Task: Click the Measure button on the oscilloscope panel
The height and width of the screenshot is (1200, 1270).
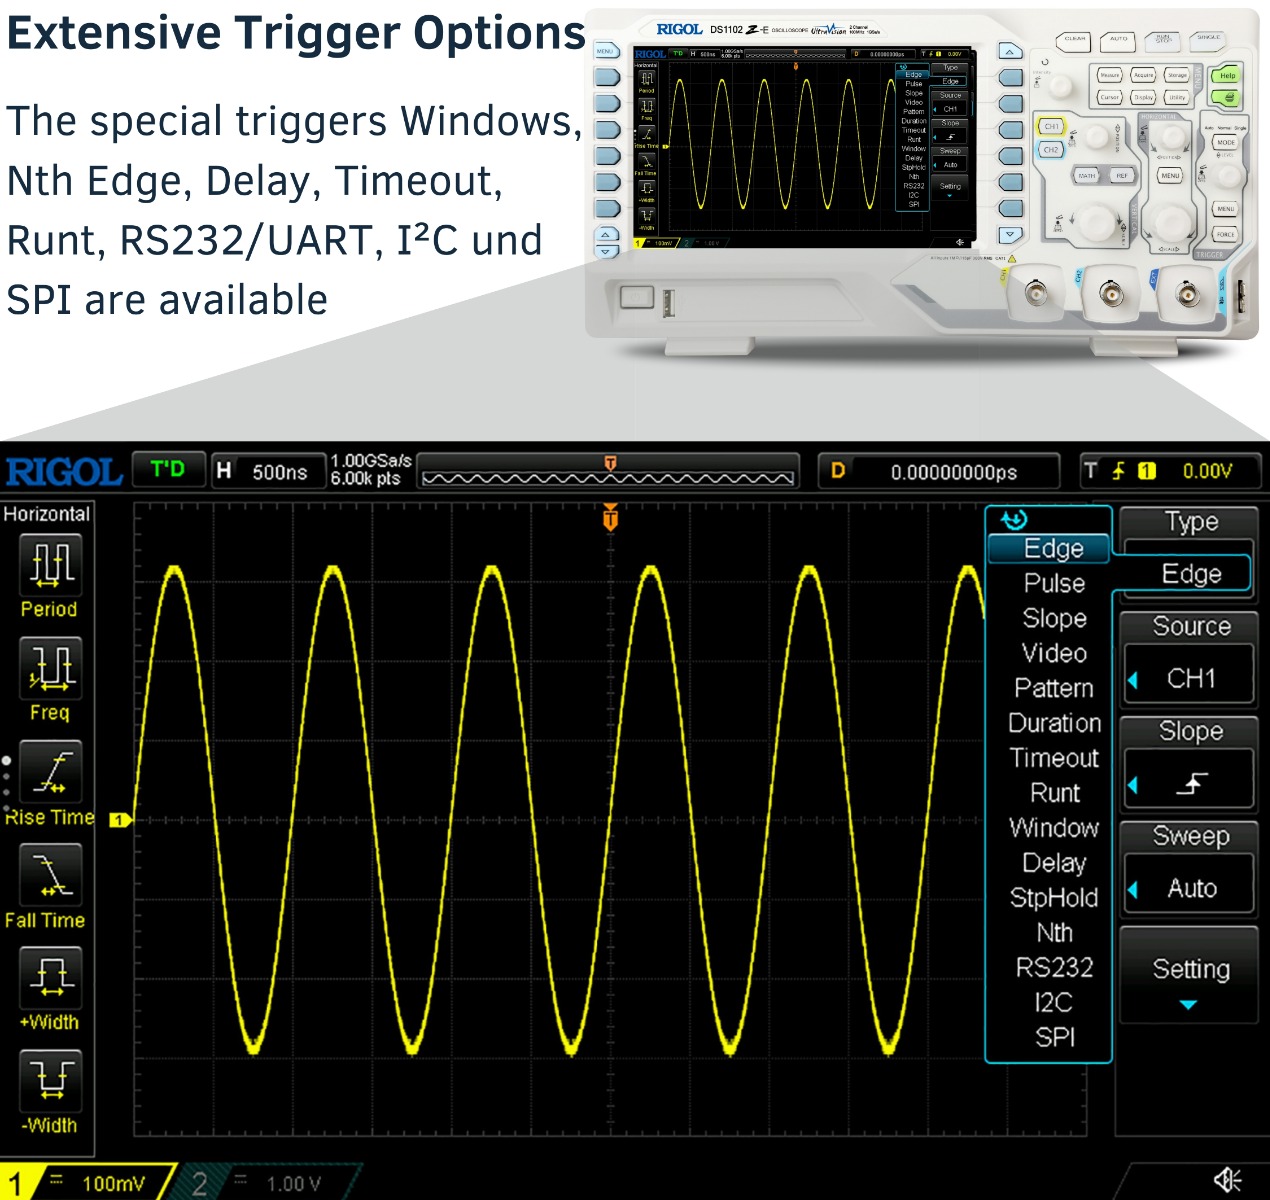Action: tap(1110, 75)
